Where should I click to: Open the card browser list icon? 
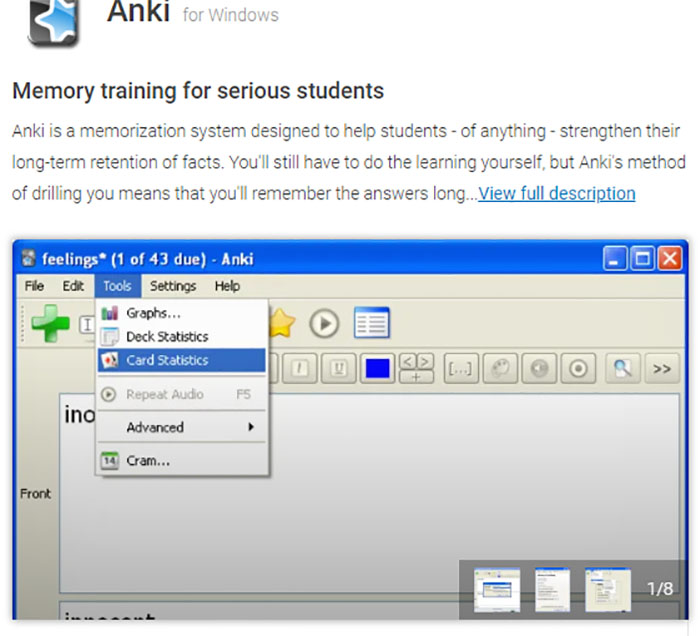(372, 323)
